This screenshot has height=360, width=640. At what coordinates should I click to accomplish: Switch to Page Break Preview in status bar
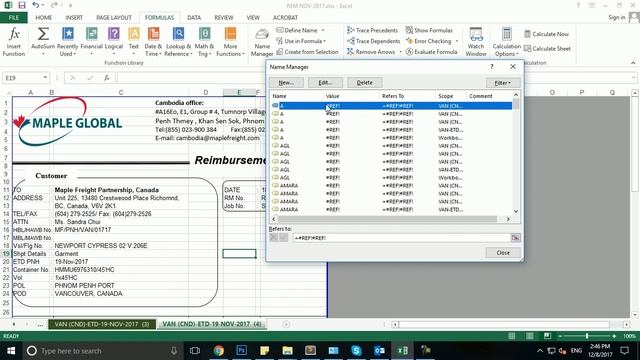coord(547,336)
